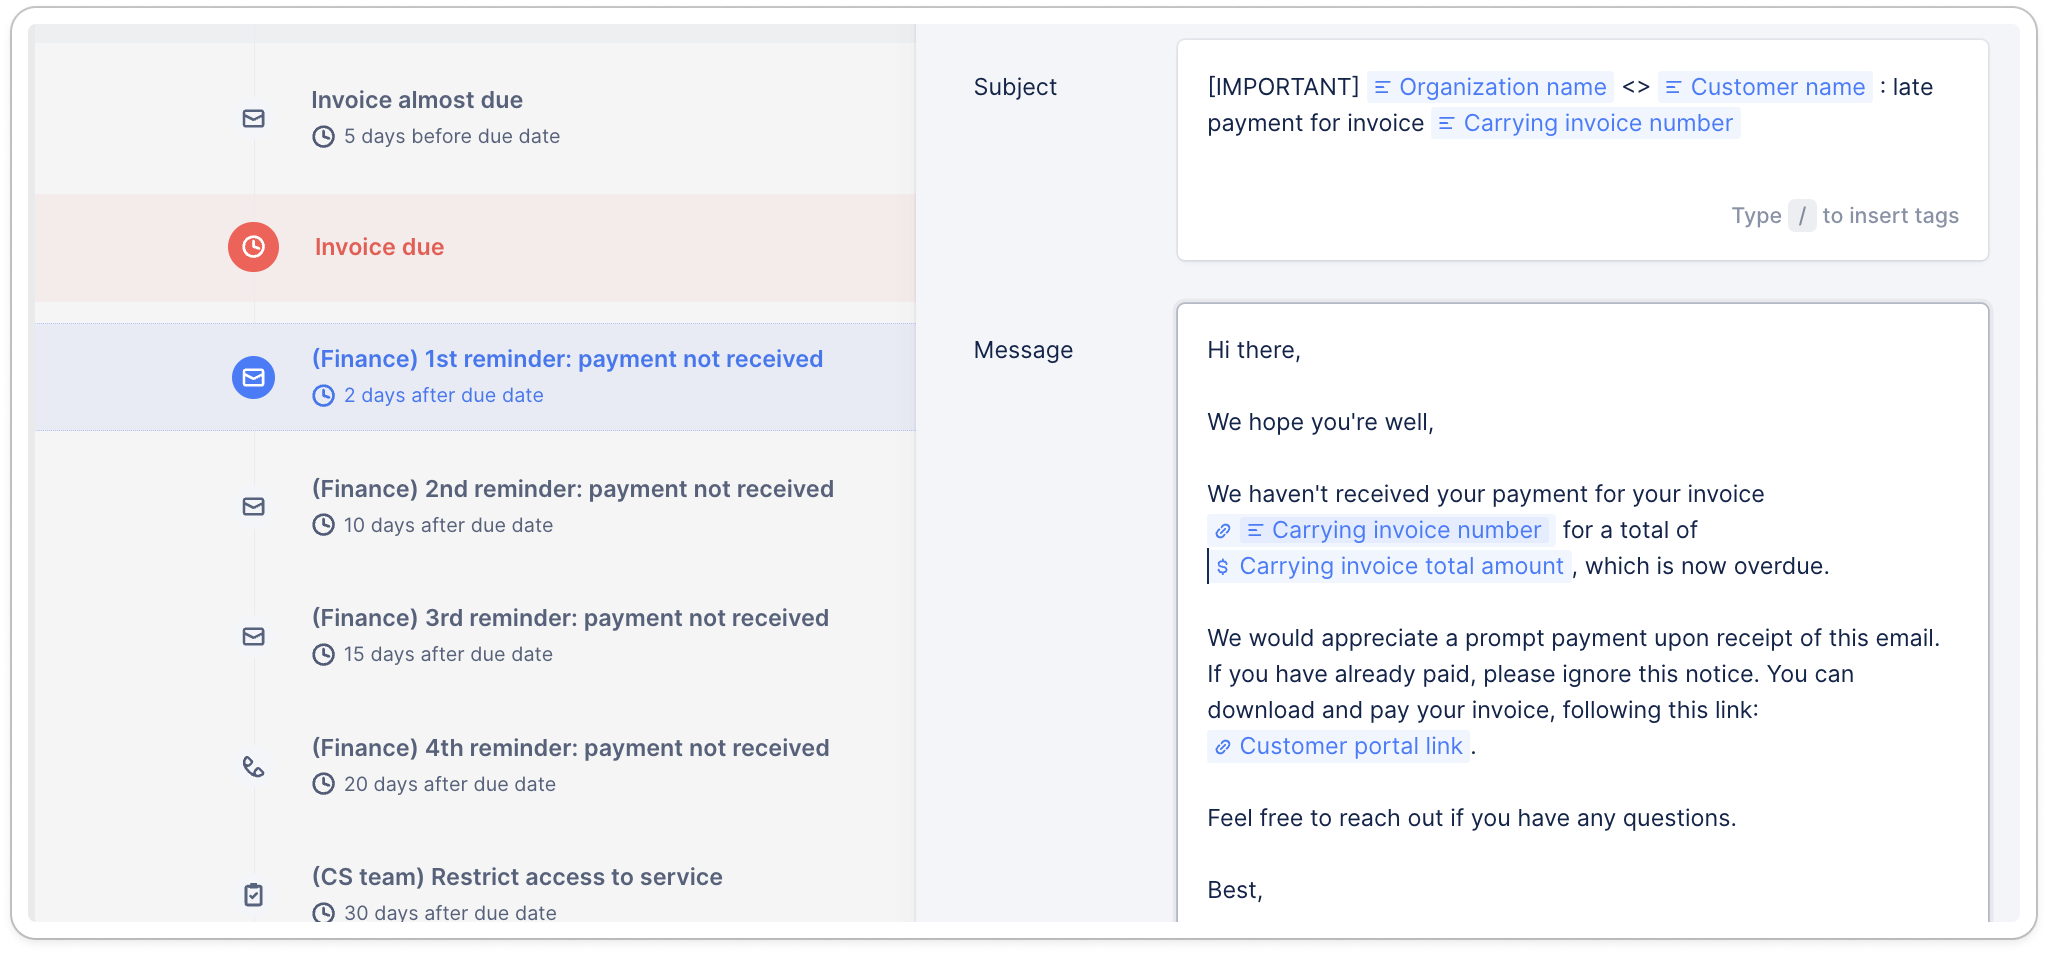Viewport: 2048px width, 954px height.
Task: Select the Invoice almost due step
Action: pyautogui.click(x=417, y=100)
